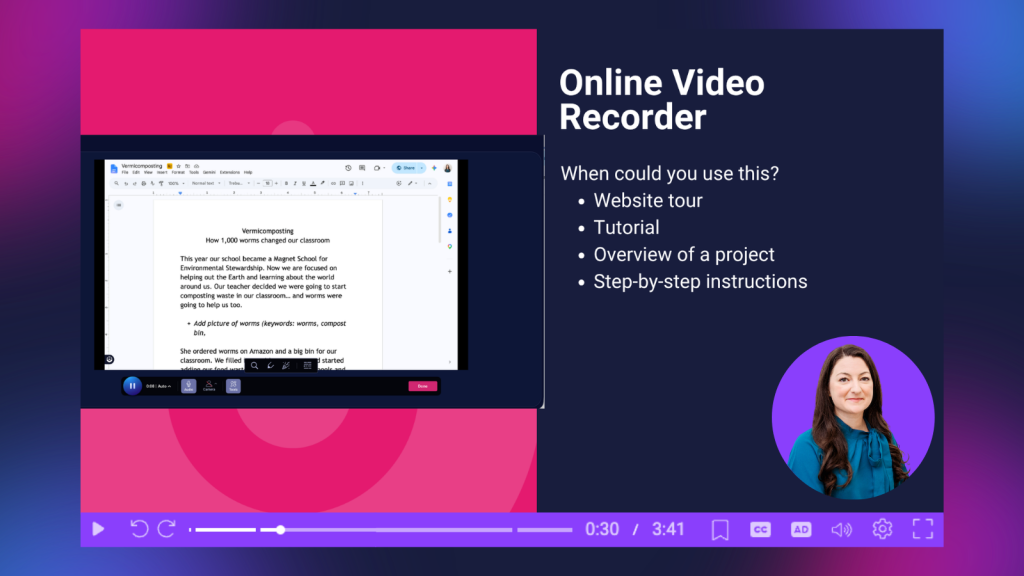Toggle audio description (AD)
Viewport: 1024px width, 576px height.
point(801,530)
